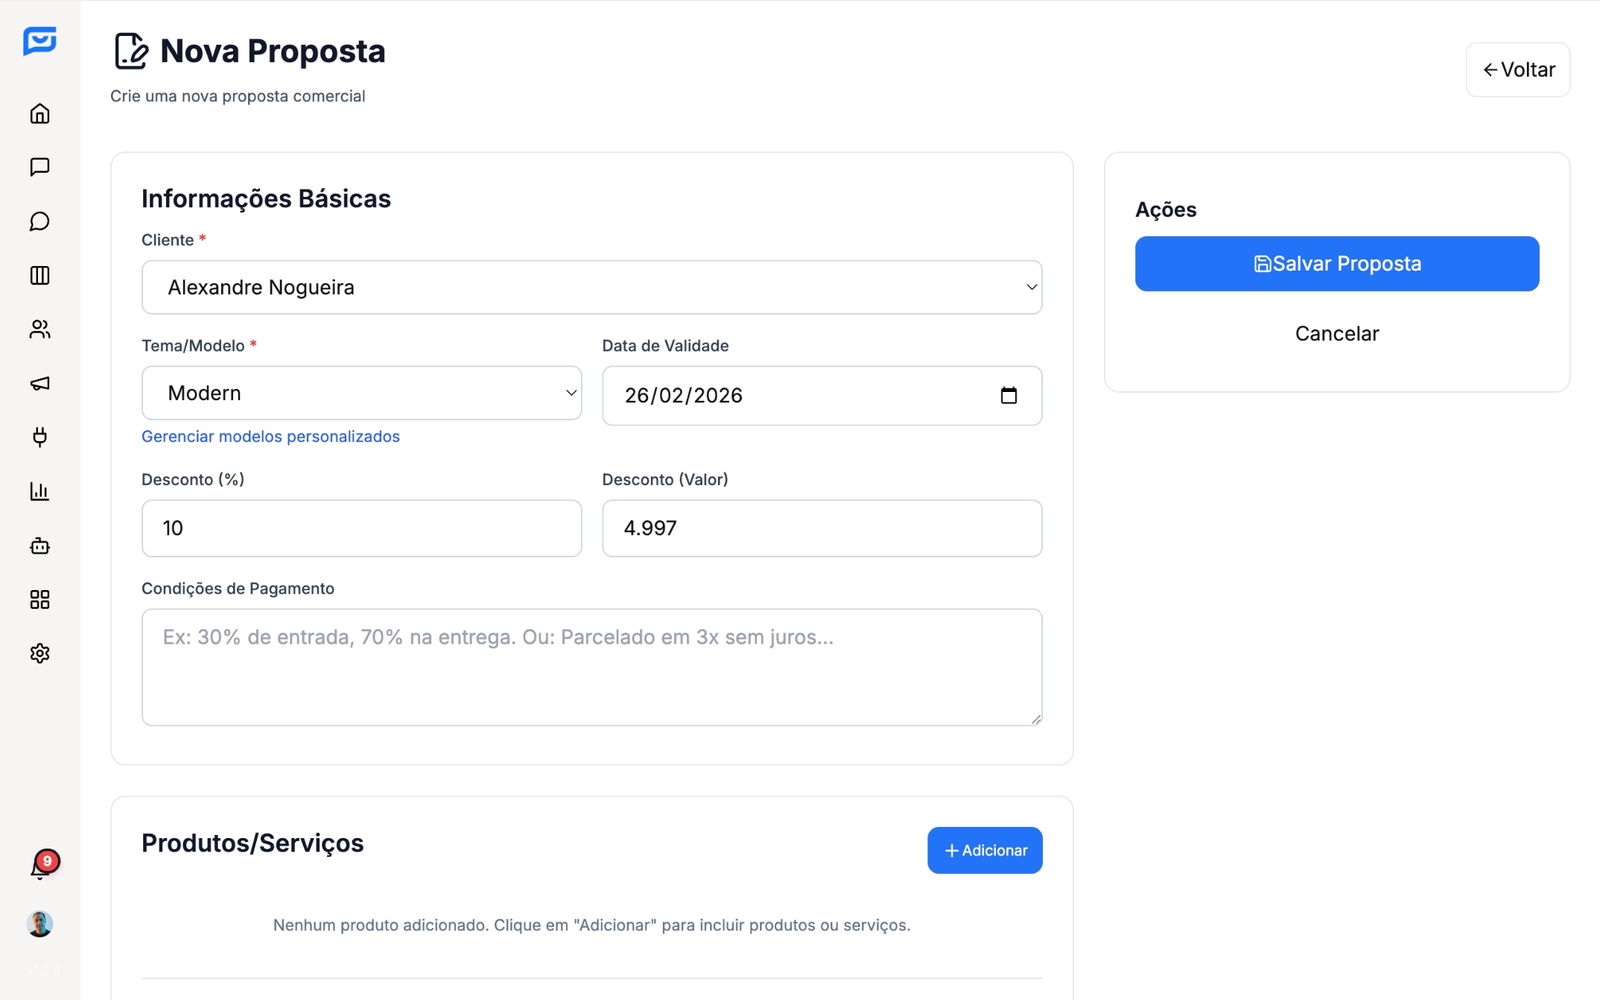The height and width of the screenshot is (1000, 1600).
Task: Open the home icon in sidebar
Action: click(x=40, y=114)
